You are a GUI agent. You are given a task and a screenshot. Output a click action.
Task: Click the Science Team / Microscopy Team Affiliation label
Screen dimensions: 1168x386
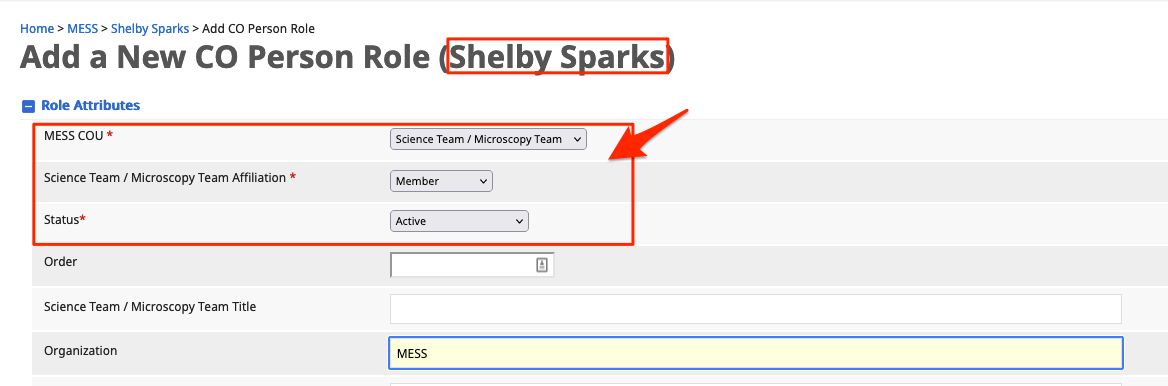point(170,178)
